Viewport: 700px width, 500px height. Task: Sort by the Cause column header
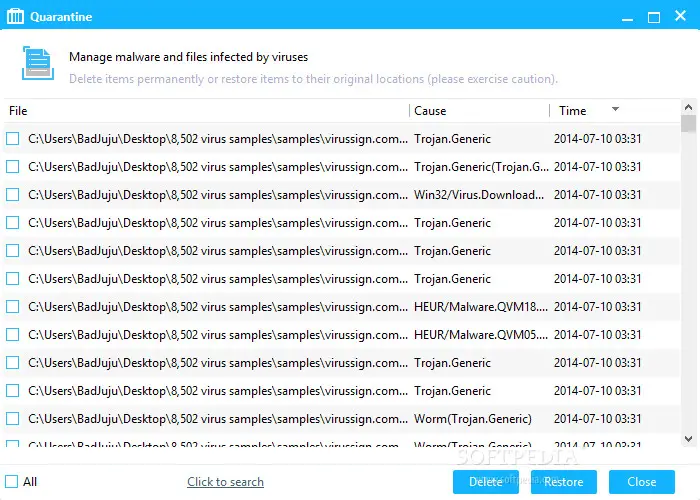(x=430, y=111)
